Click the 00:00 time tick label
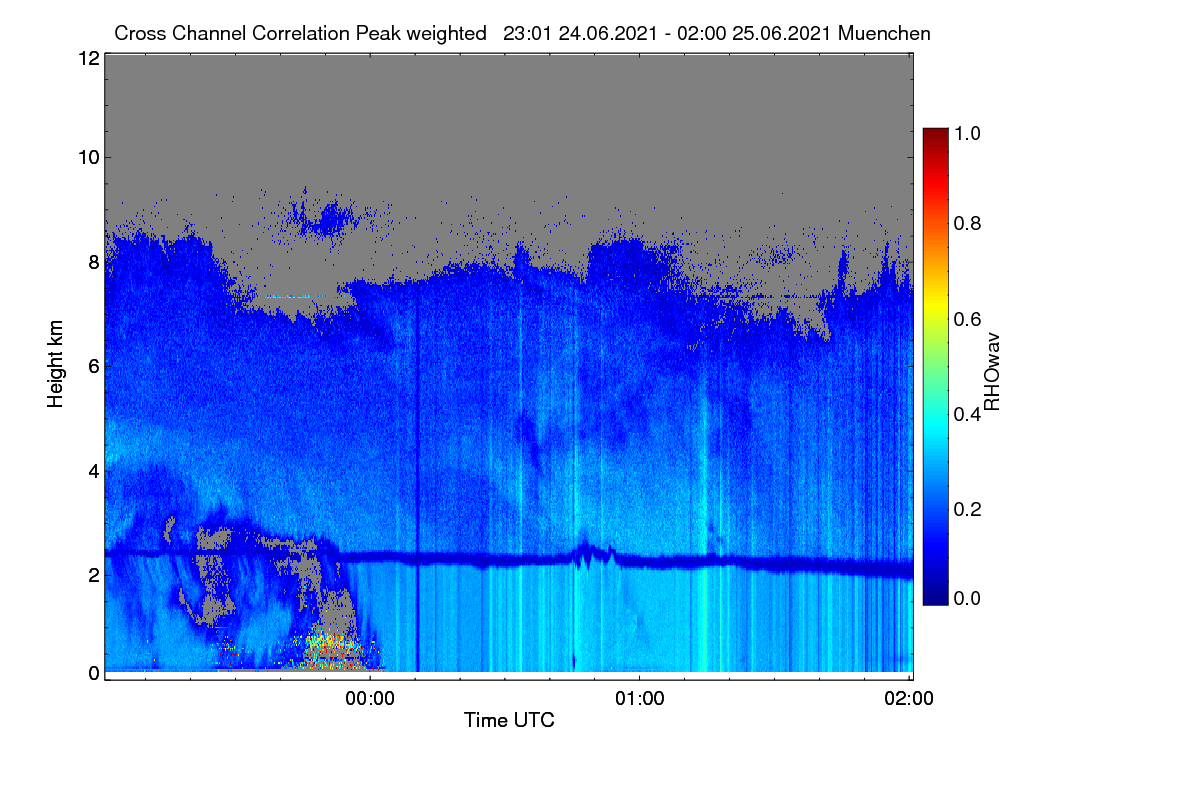The height and width of the screenshot is (800, 1200). (x=370, y=700)
